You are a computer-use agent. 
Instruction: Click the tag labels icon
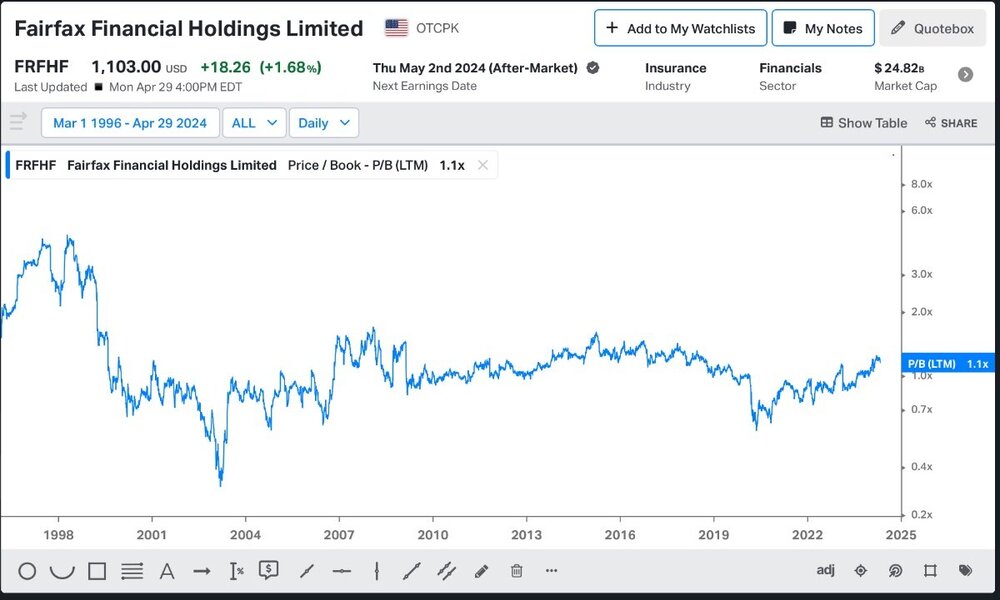coord(966,571)
